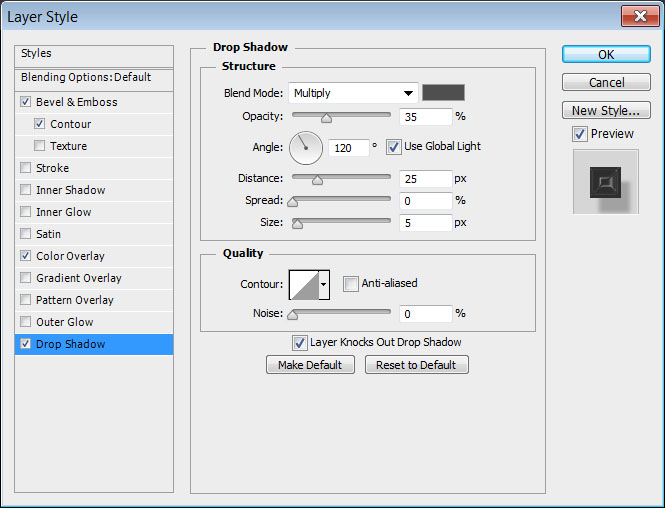Click the Opacity slider handle
The image size is (665, 508).
pyautogui.click(x=325, y=118)
